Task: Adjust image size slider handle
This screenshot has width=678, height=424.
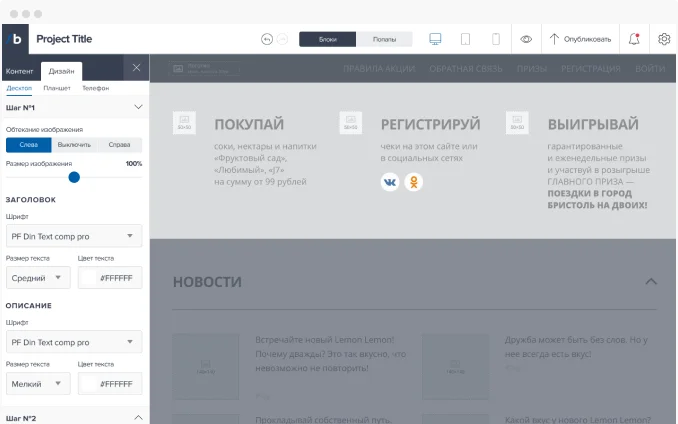Action: tap(74, 177)
